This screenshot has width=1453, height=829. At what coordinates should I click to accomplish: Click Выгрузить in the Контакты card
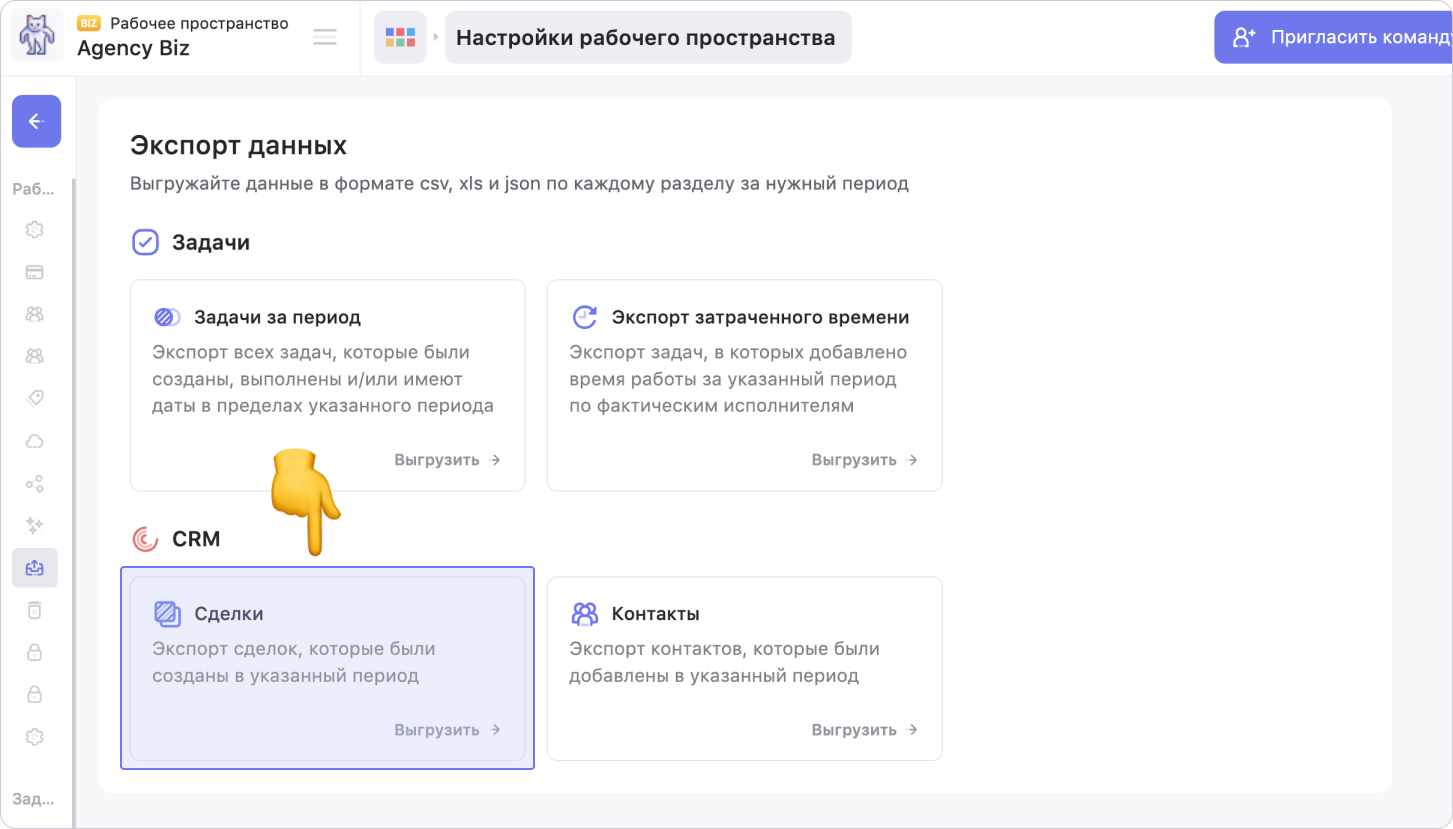point(864,730)
